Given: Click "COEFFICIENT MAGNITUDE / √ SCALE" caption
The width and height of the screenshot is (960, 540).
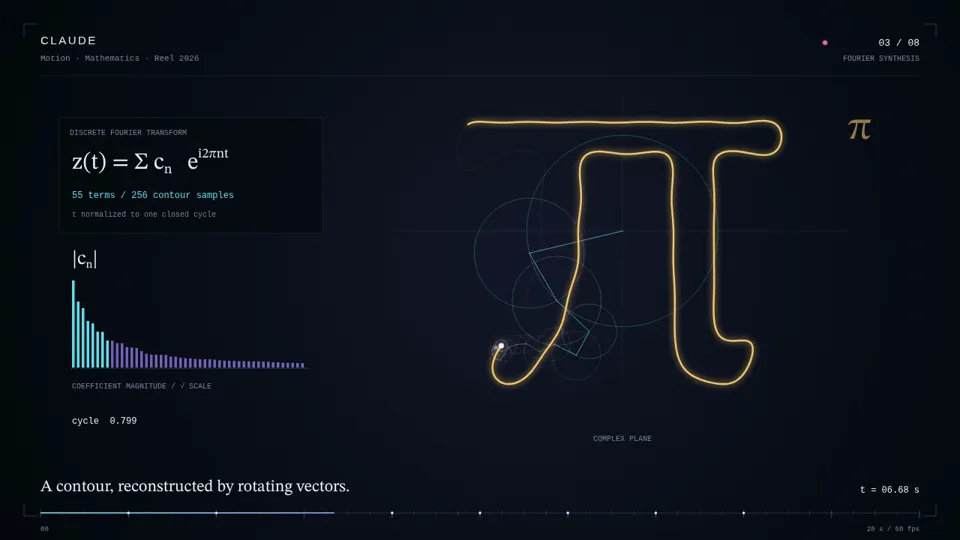Looking at the screenshot, I should point(141,386).
